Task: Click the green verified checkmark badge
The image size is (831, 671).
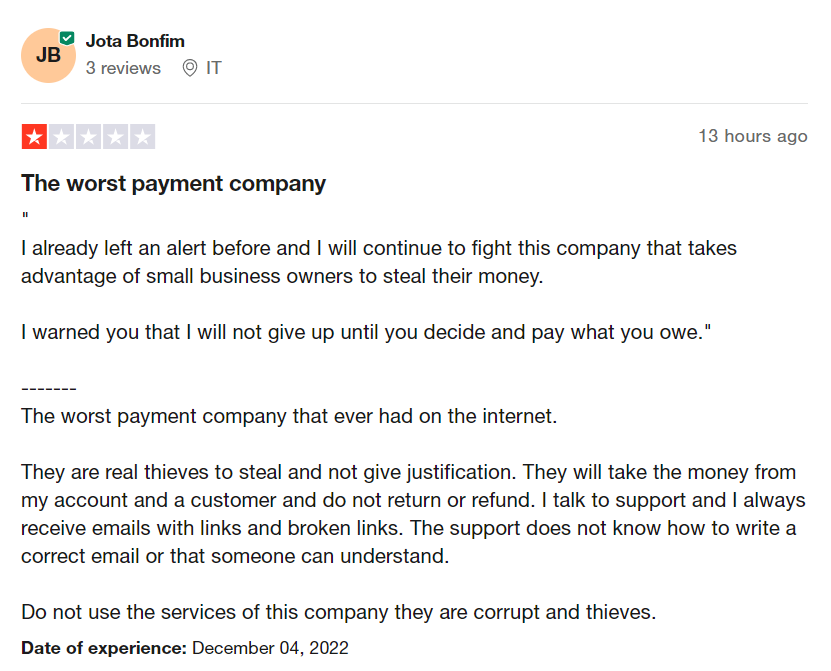Action: point(67,38)
